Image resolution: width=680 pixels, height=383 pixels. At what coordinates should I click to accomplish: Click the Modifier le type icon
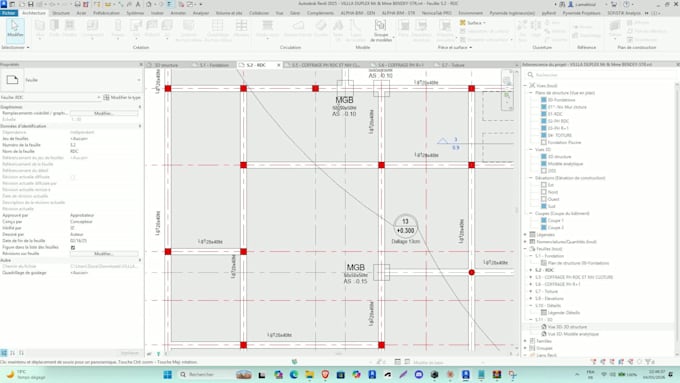tap(106, 98)
